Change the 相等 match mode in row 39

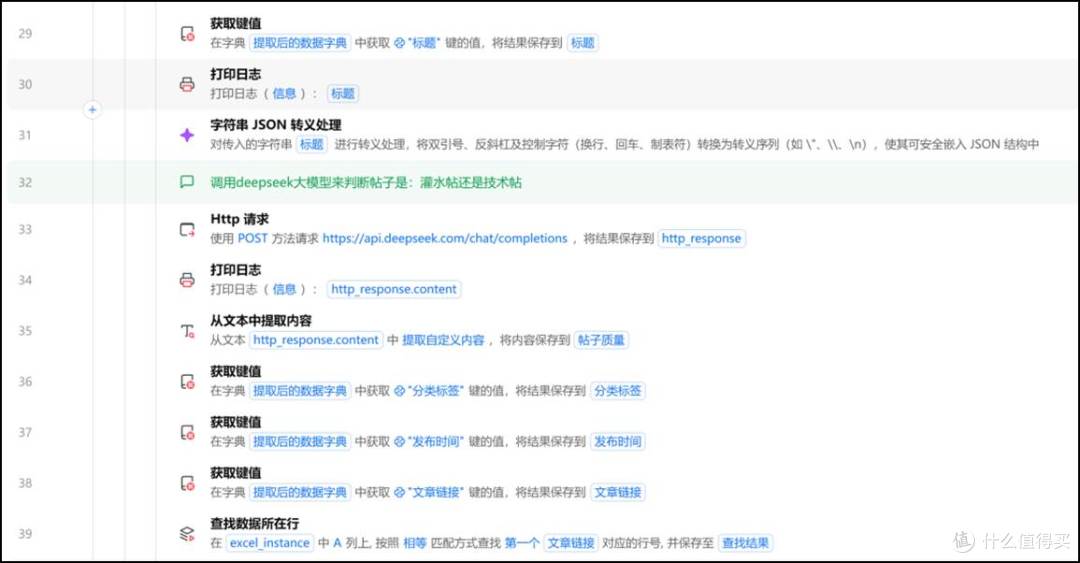pos(415,543)
